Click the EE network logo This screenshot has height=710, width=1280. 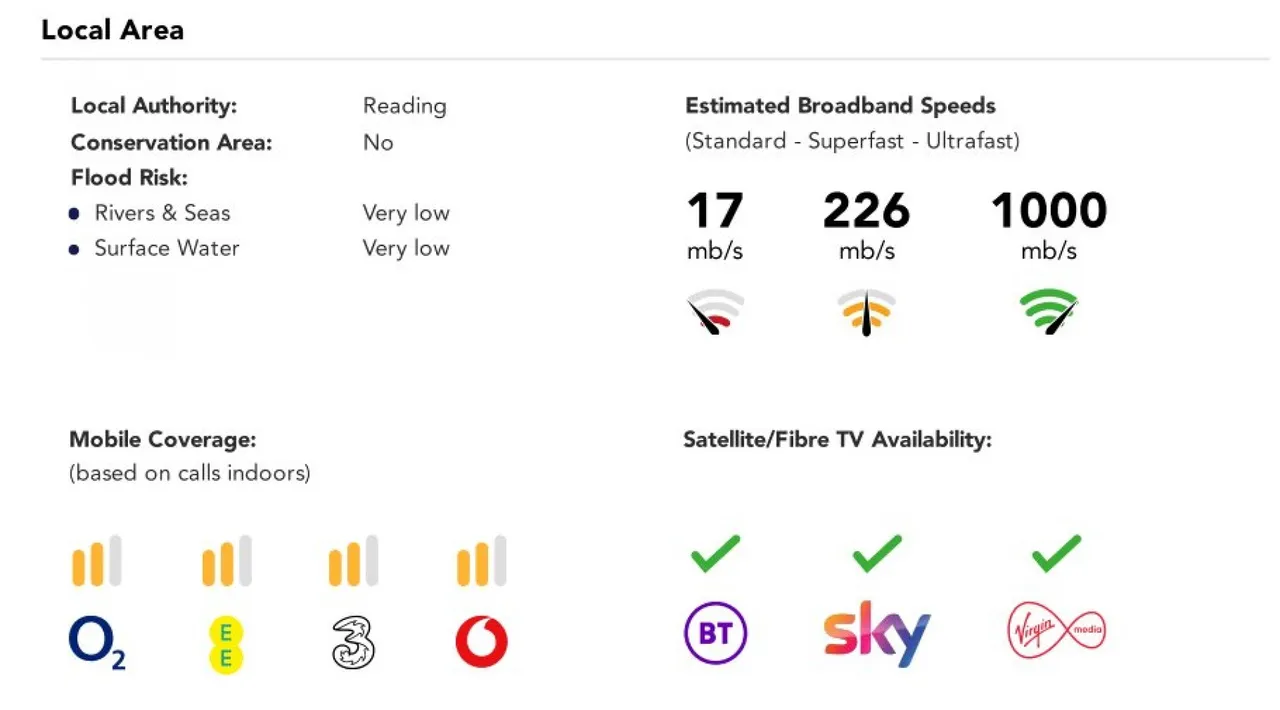pyautogui.click(x=226, y=644)
